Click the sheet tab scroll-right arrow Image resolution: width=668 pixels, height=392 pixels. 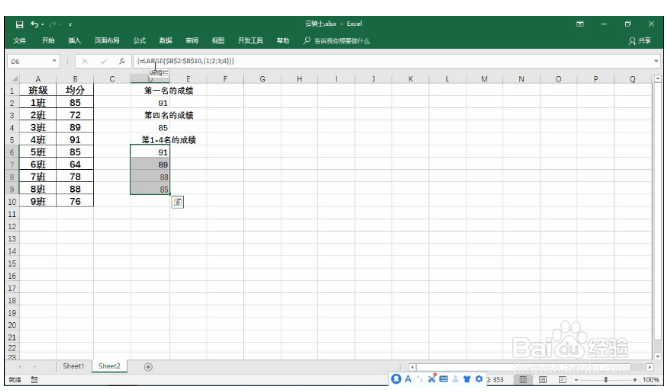point(35,367)
